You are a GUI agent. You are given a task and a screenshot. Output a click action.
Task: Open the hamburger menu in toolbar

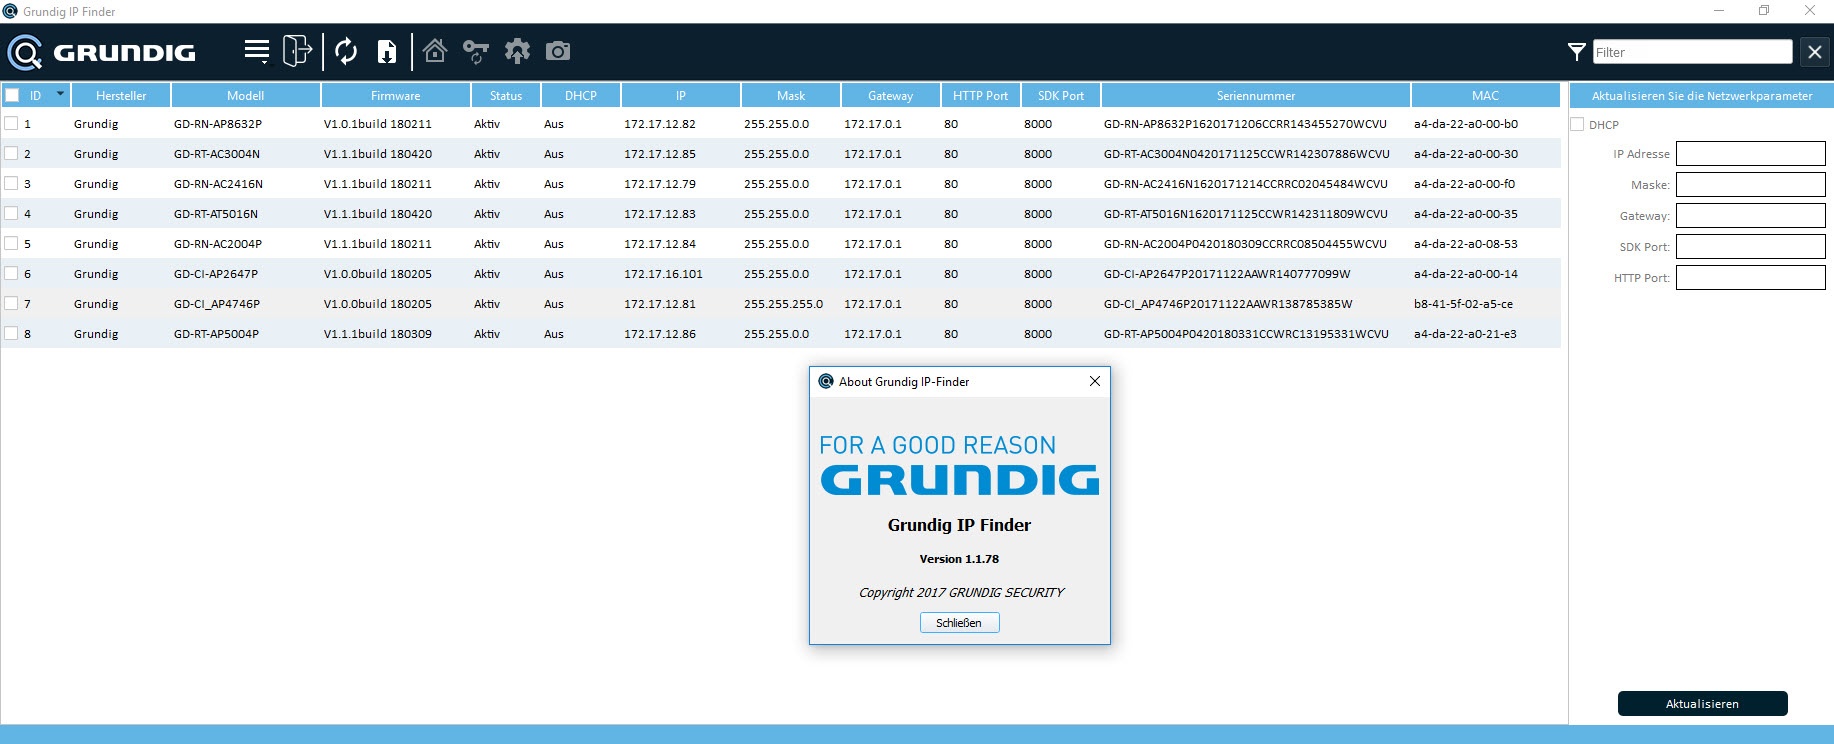[x=257, y=51]
